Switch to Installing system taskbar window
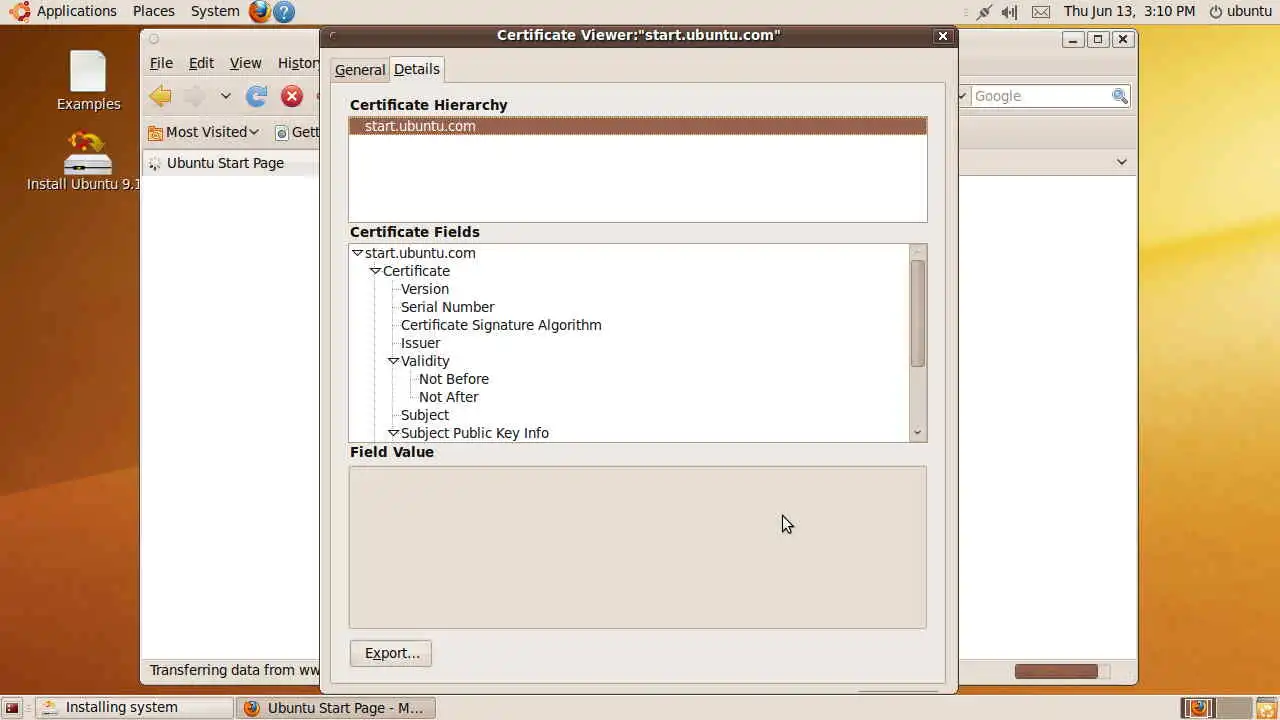 [x=134, y=708]
